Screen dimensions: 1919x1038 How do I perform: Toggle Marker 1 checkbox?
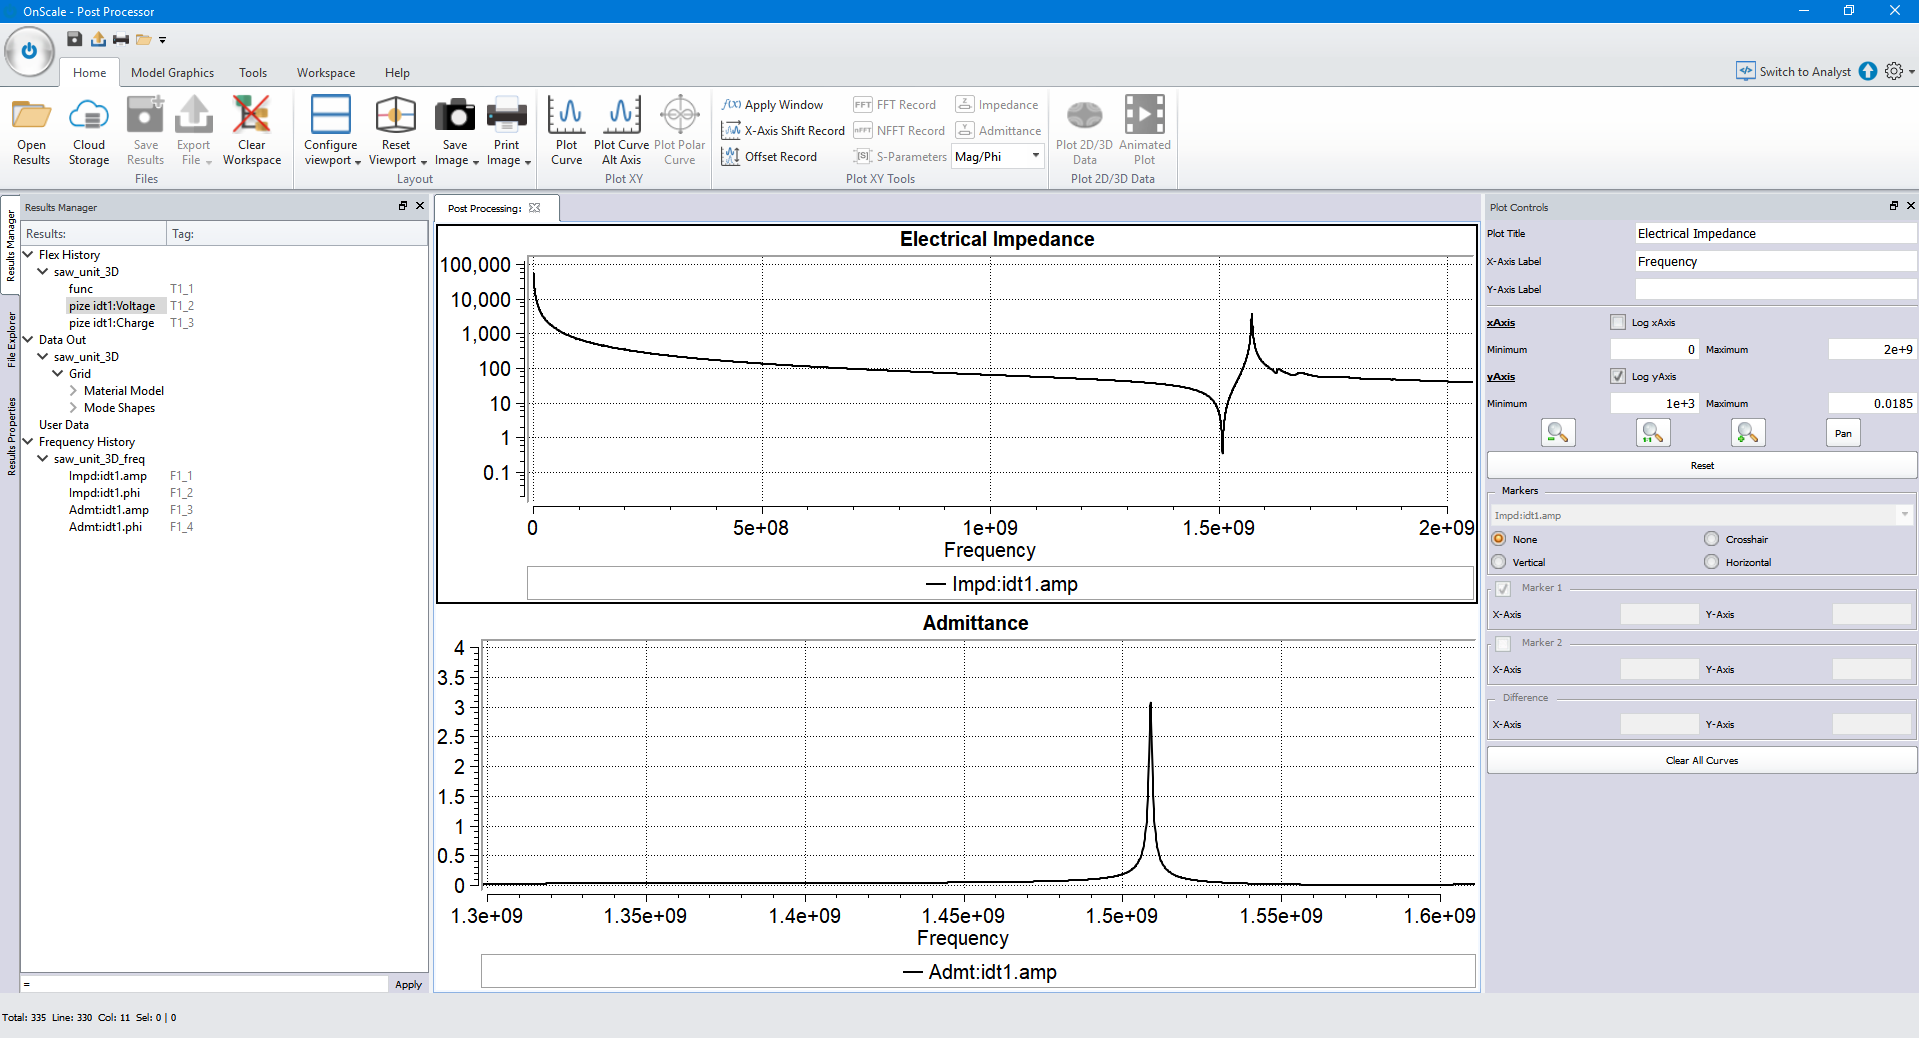1503,588
